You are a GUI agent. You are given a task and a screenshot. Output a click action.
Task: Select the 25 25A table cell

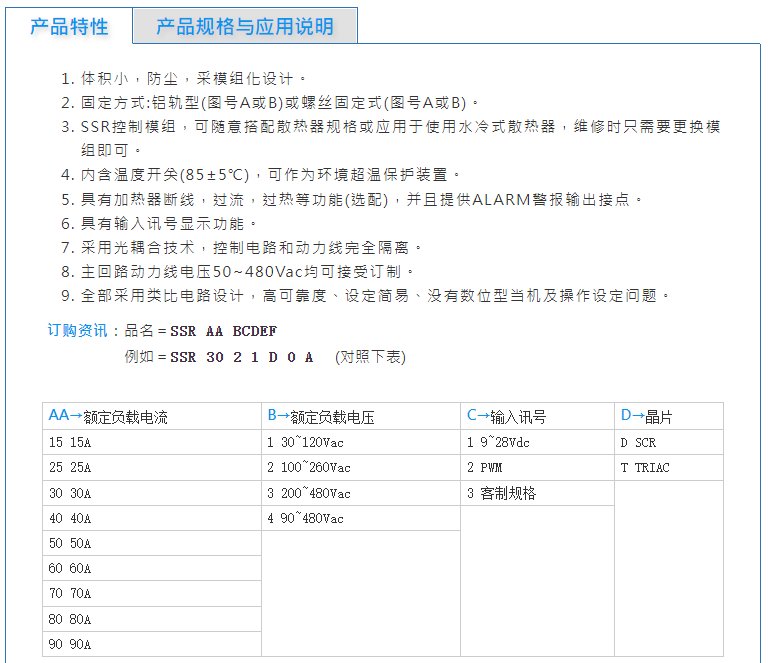pyautogui.click(x=152, y=468)
